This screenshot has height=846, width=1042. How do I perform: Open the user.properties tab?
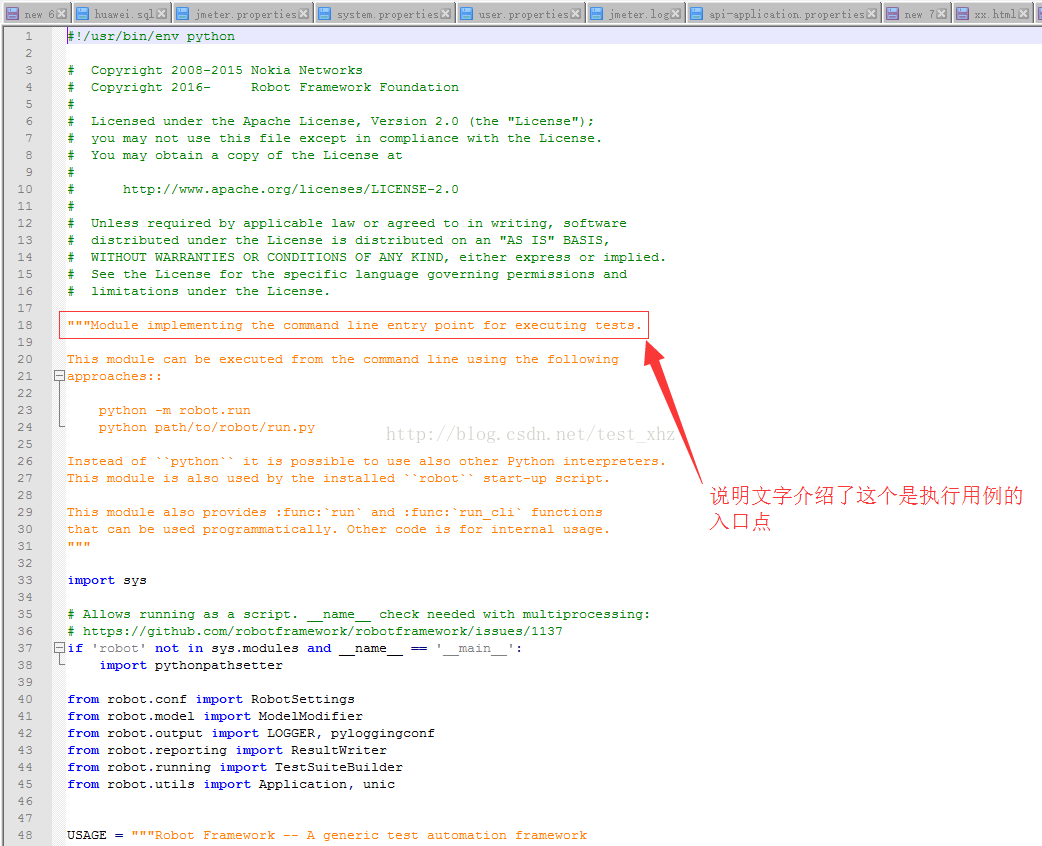pos(521,14)
